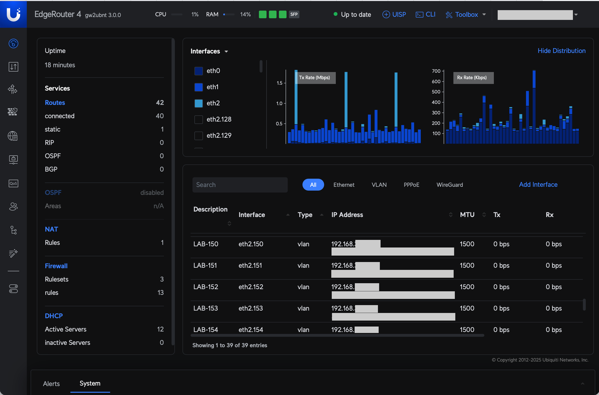Open the config tree icon in sidebar
Screen dimensions: 599x395
point(13,230)
